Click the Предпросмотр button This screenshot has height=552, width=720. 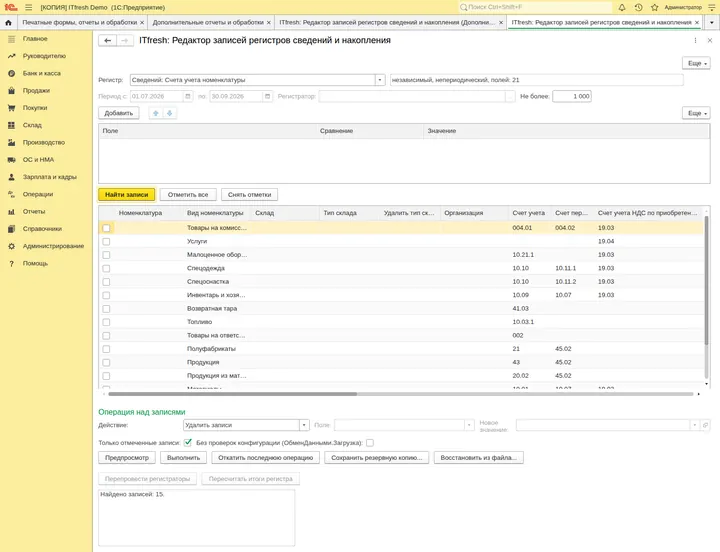(127, 458)
